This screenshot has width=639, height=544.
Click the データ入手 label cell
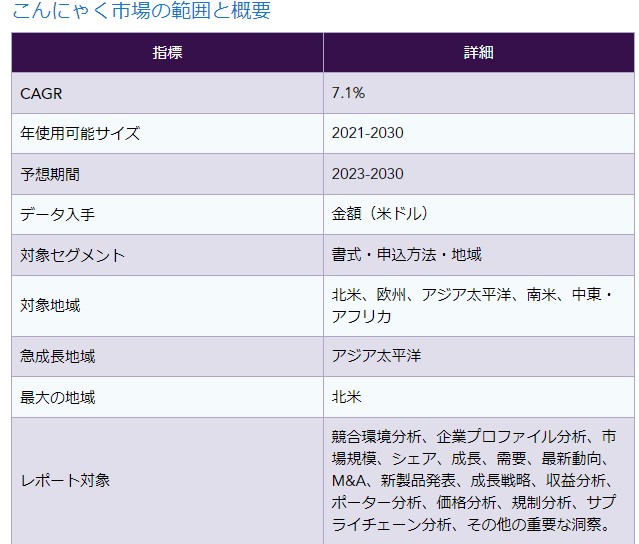click(x=57, y=214)
